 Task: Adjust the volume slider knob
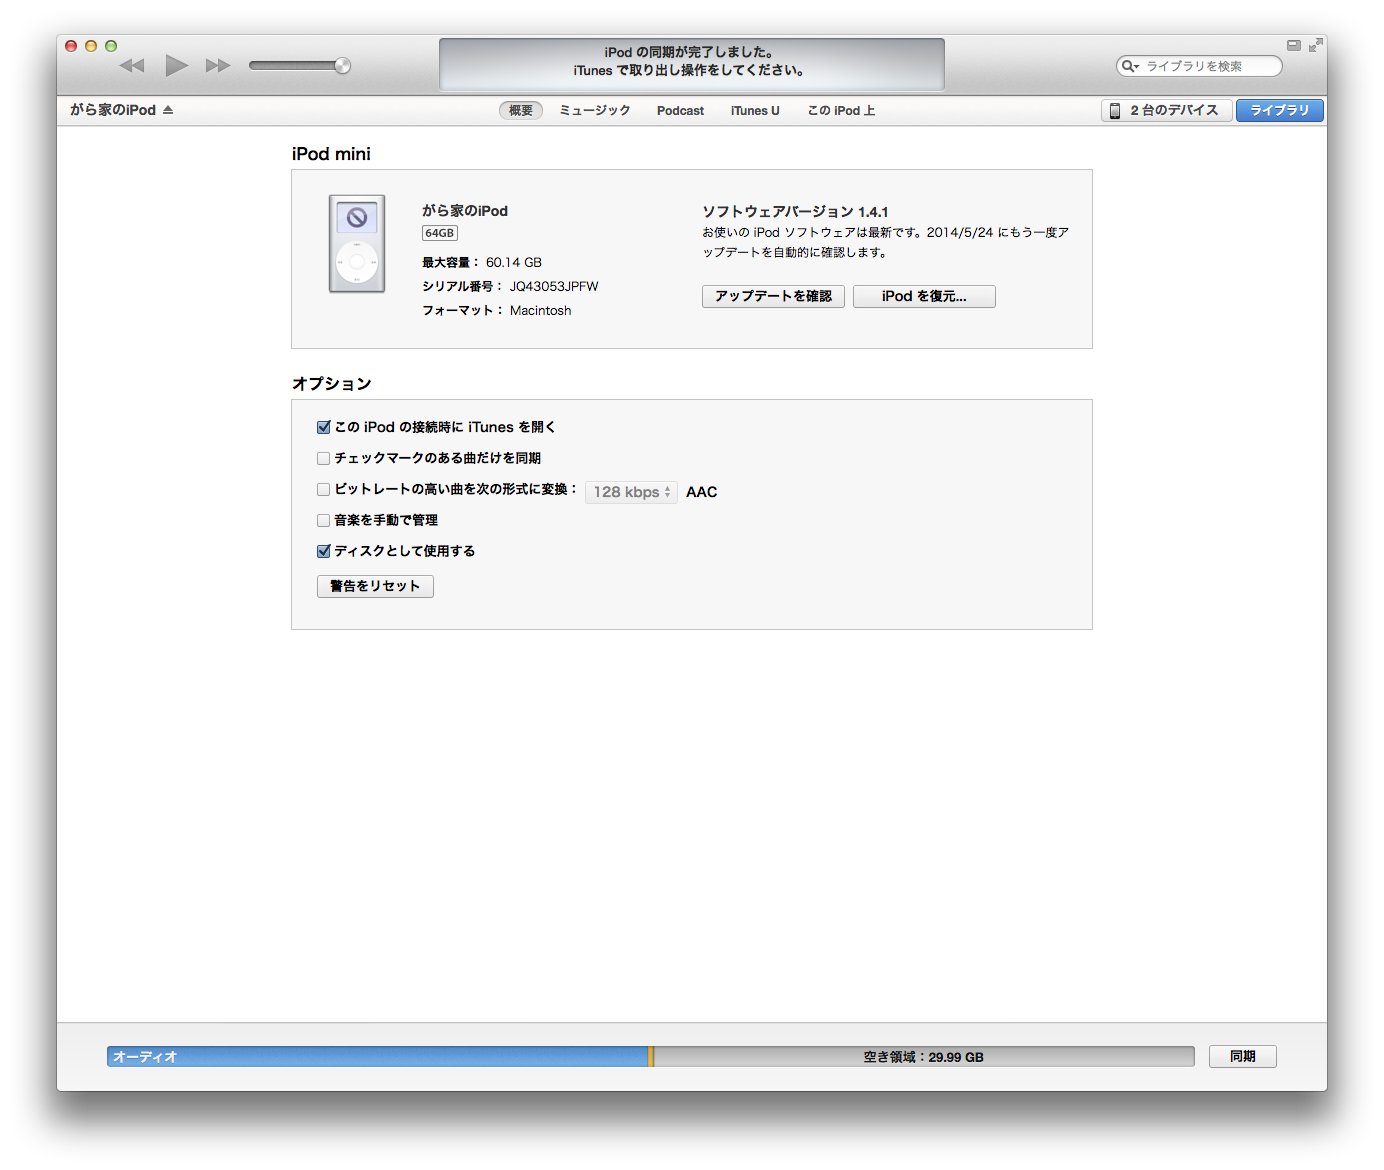(x=342, y=66)
